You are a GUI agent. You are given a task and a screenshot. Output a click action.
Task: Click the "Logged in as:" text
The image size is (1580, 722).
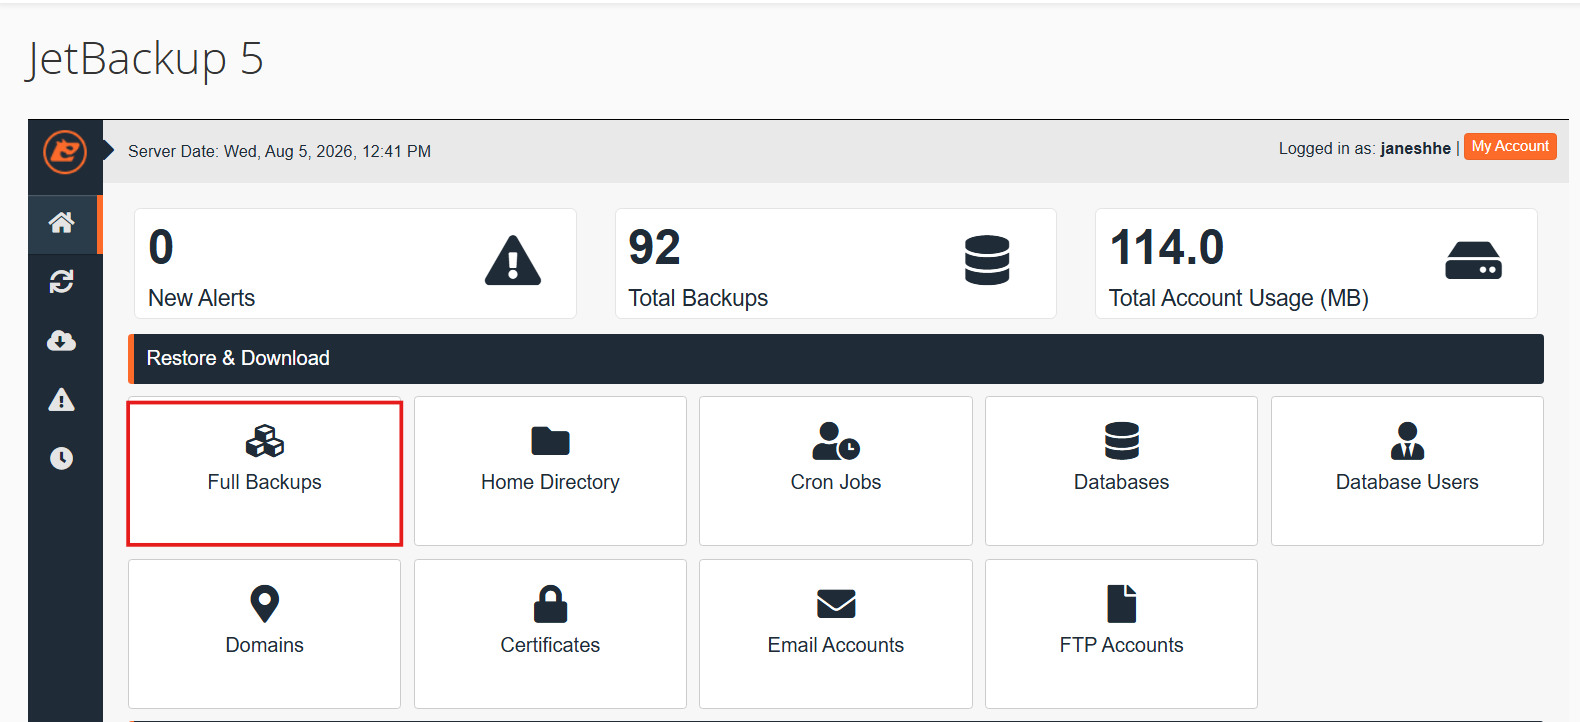1327,148
